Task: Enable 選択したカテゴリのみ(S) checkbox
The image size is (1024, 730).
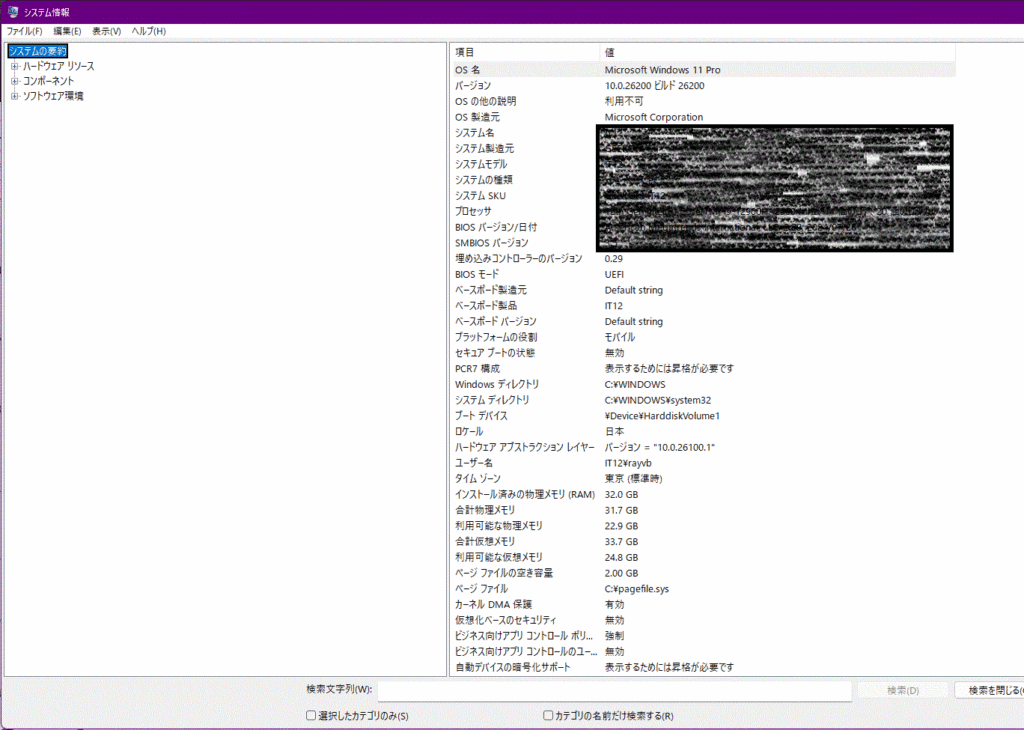Action: click(311, 715)
